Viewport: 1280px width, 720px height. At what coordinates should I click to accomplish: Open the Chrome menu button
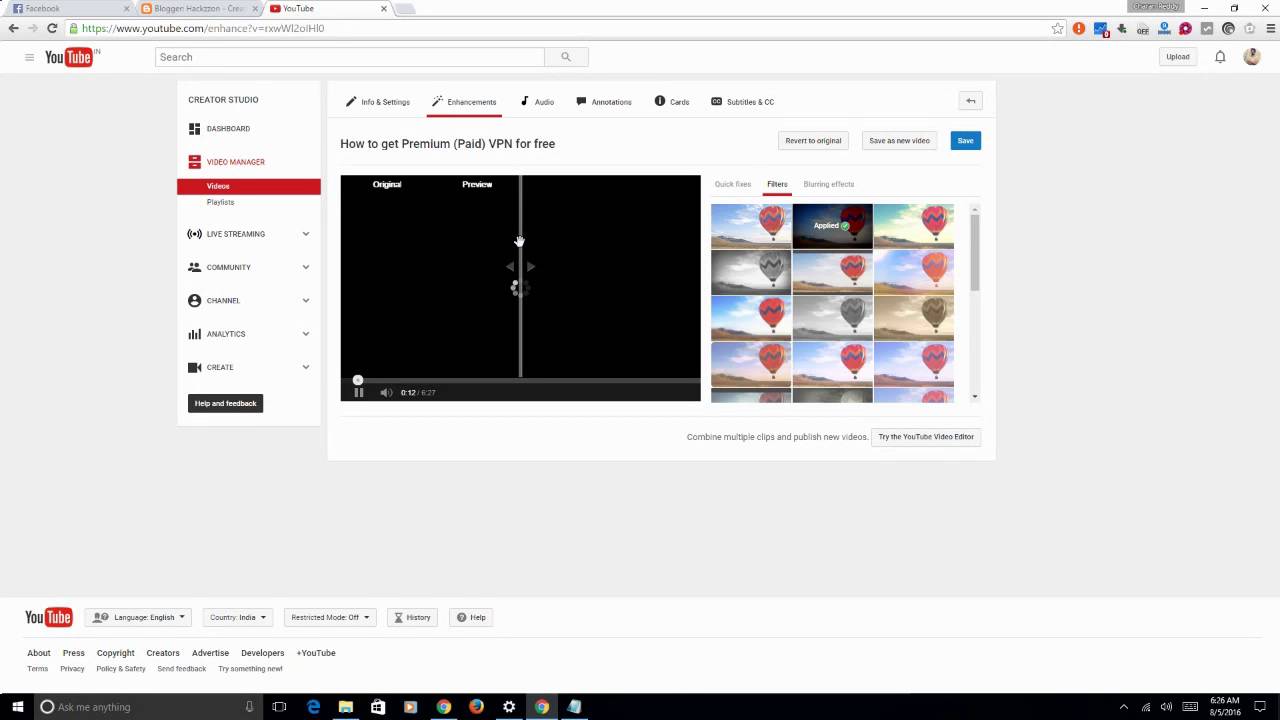point(1270,28)
